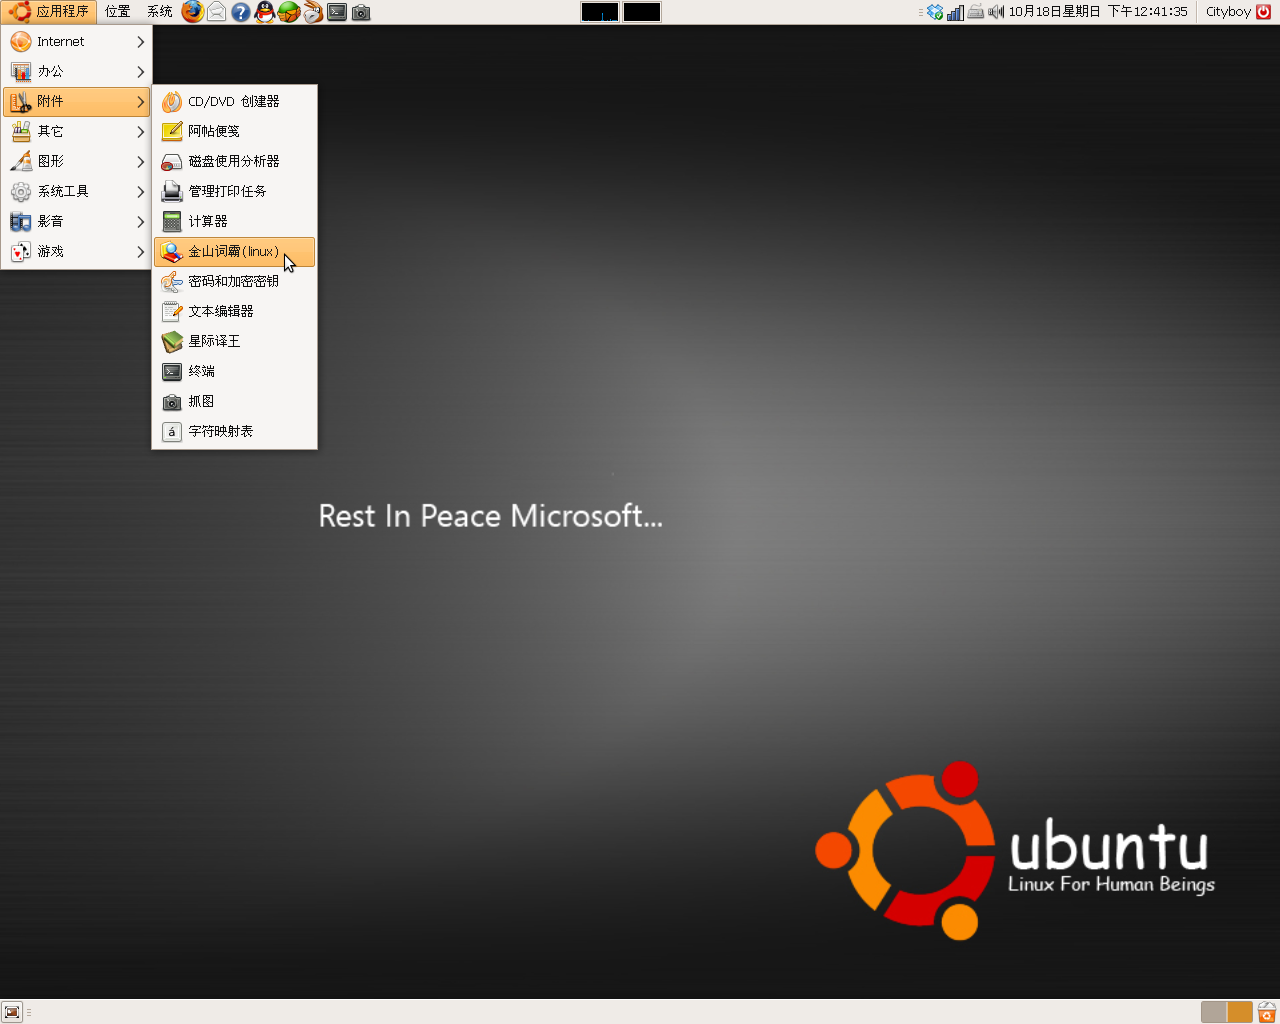This screenshot has width=1280, height=1024.
Task: Open the terminal launcher in the top panel
Action: pos(337,12)
